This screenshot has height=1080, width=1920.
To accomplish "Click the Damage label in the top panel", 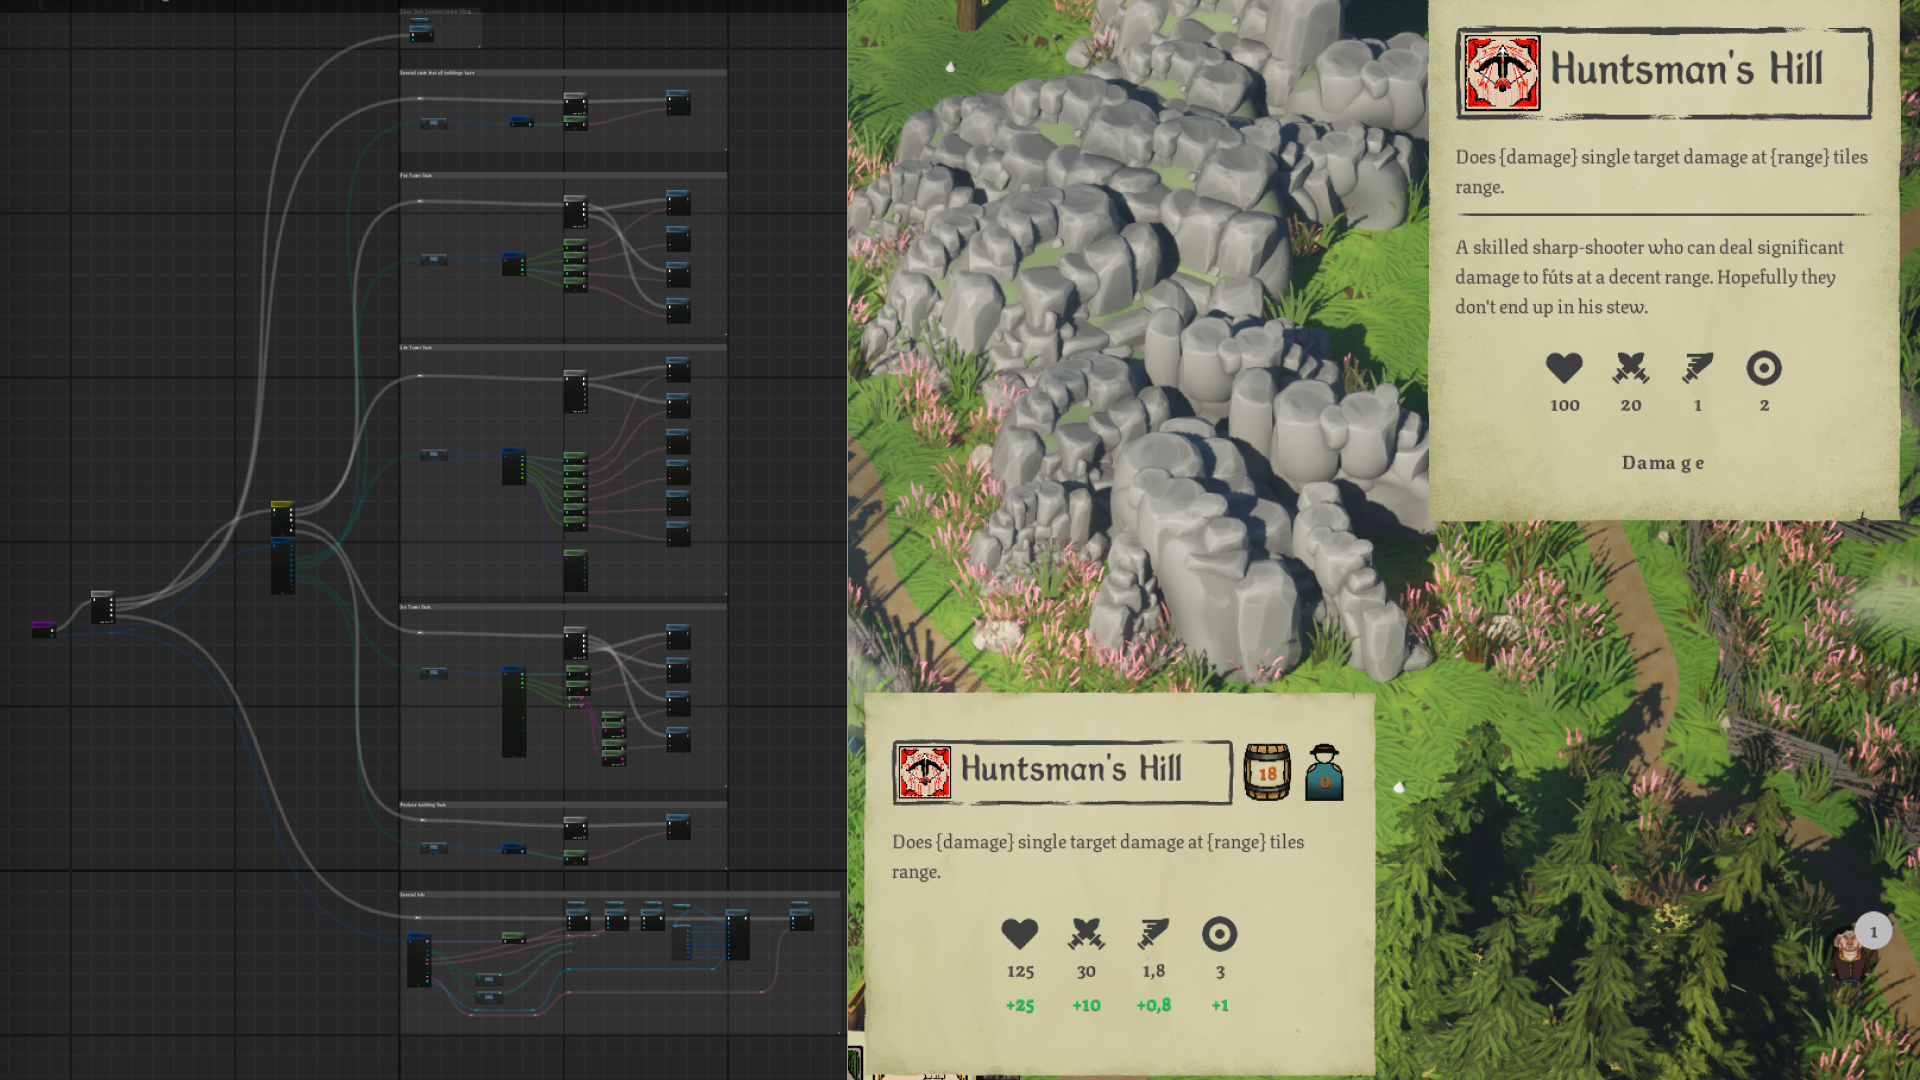I will pyautogui.click(x=1662, y=463).
